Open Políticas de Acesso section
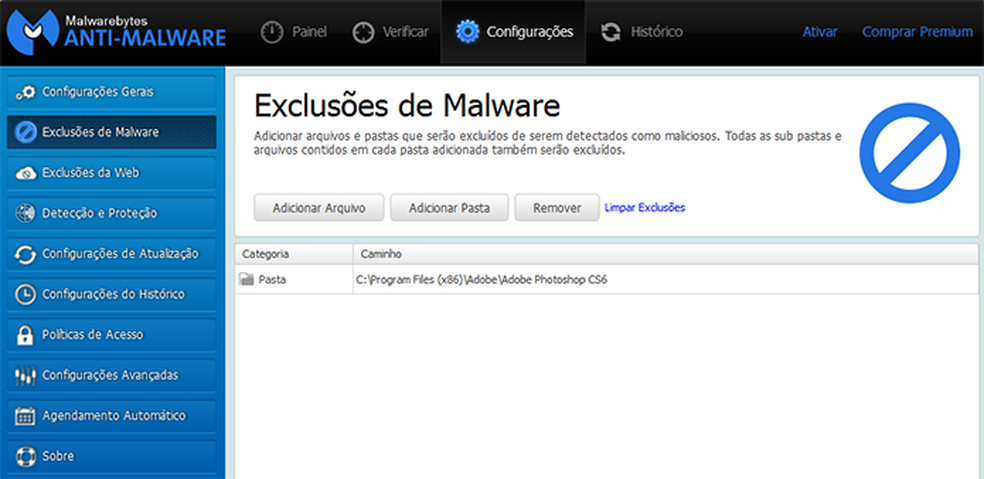Viewport: 984px width, 479px height. (112, 335)
